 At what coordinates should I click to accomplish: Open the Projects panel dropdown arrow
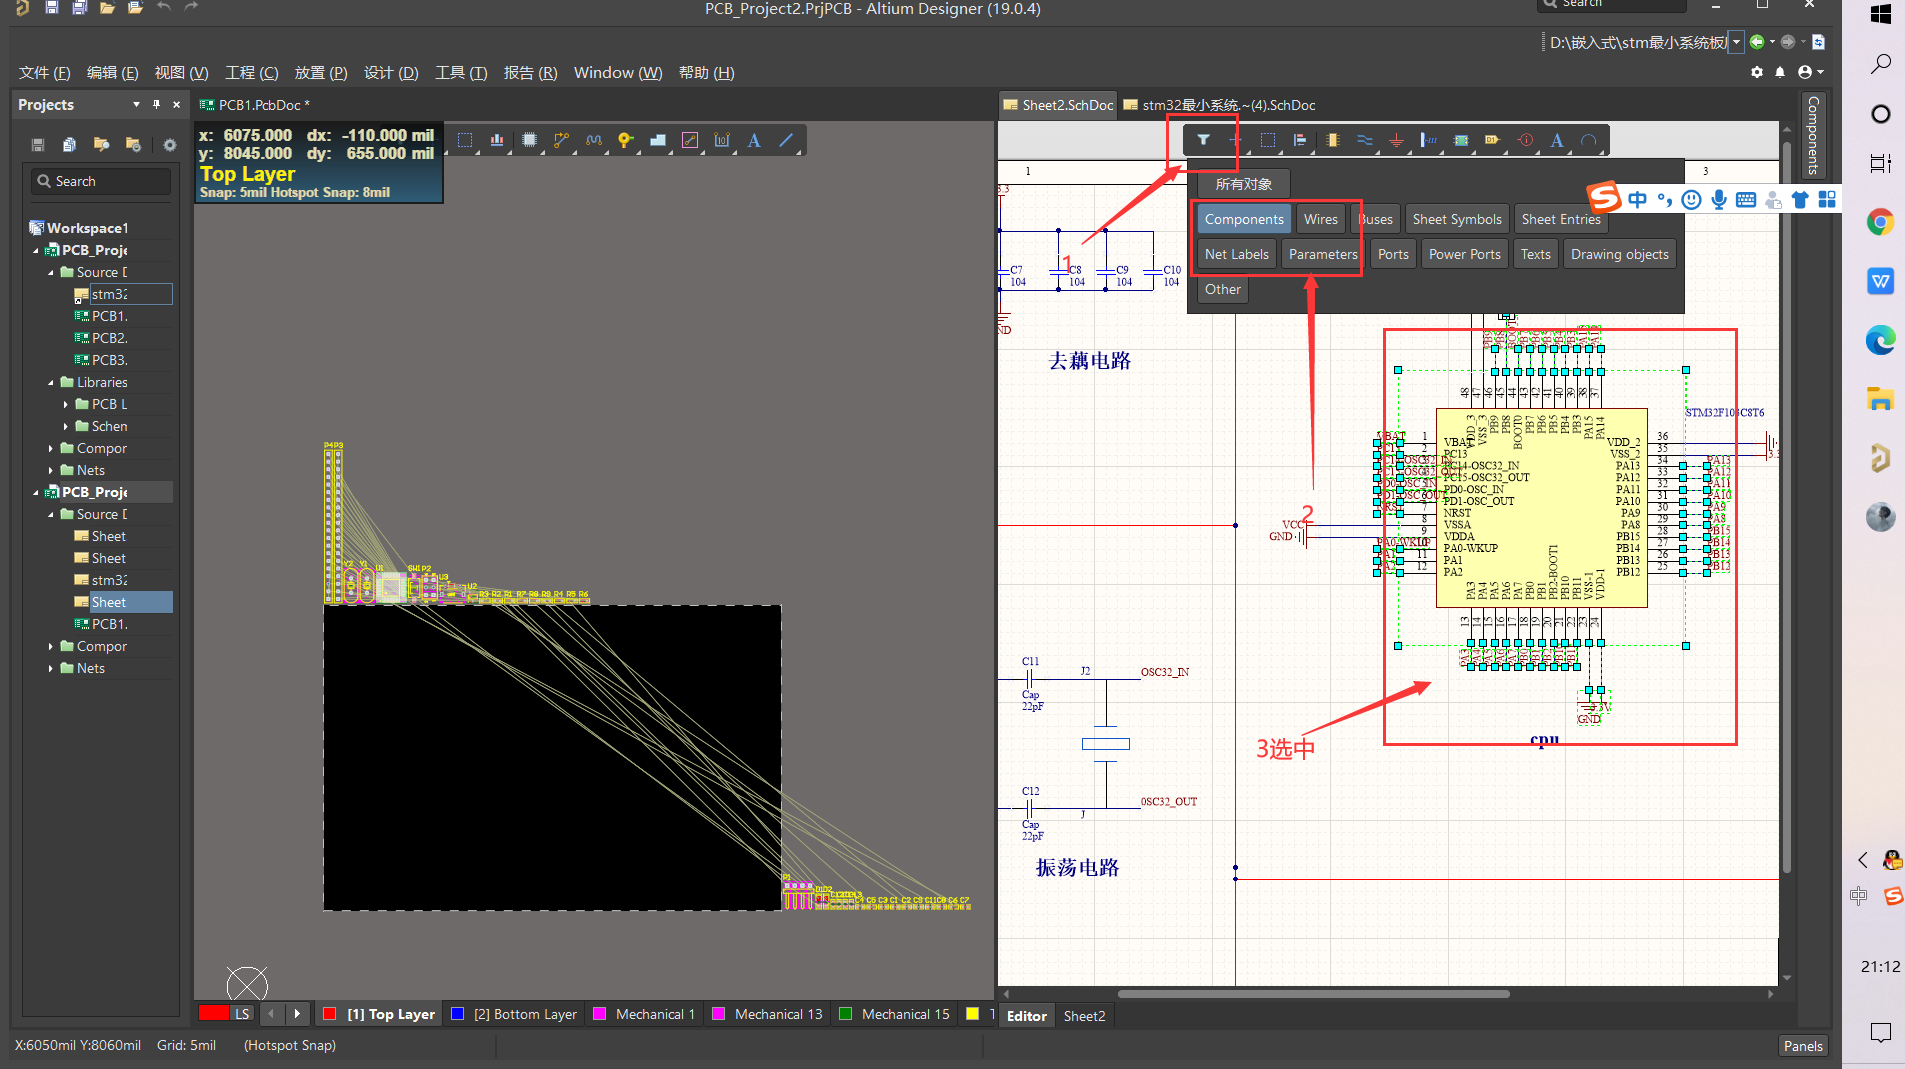tap(136, 104)
